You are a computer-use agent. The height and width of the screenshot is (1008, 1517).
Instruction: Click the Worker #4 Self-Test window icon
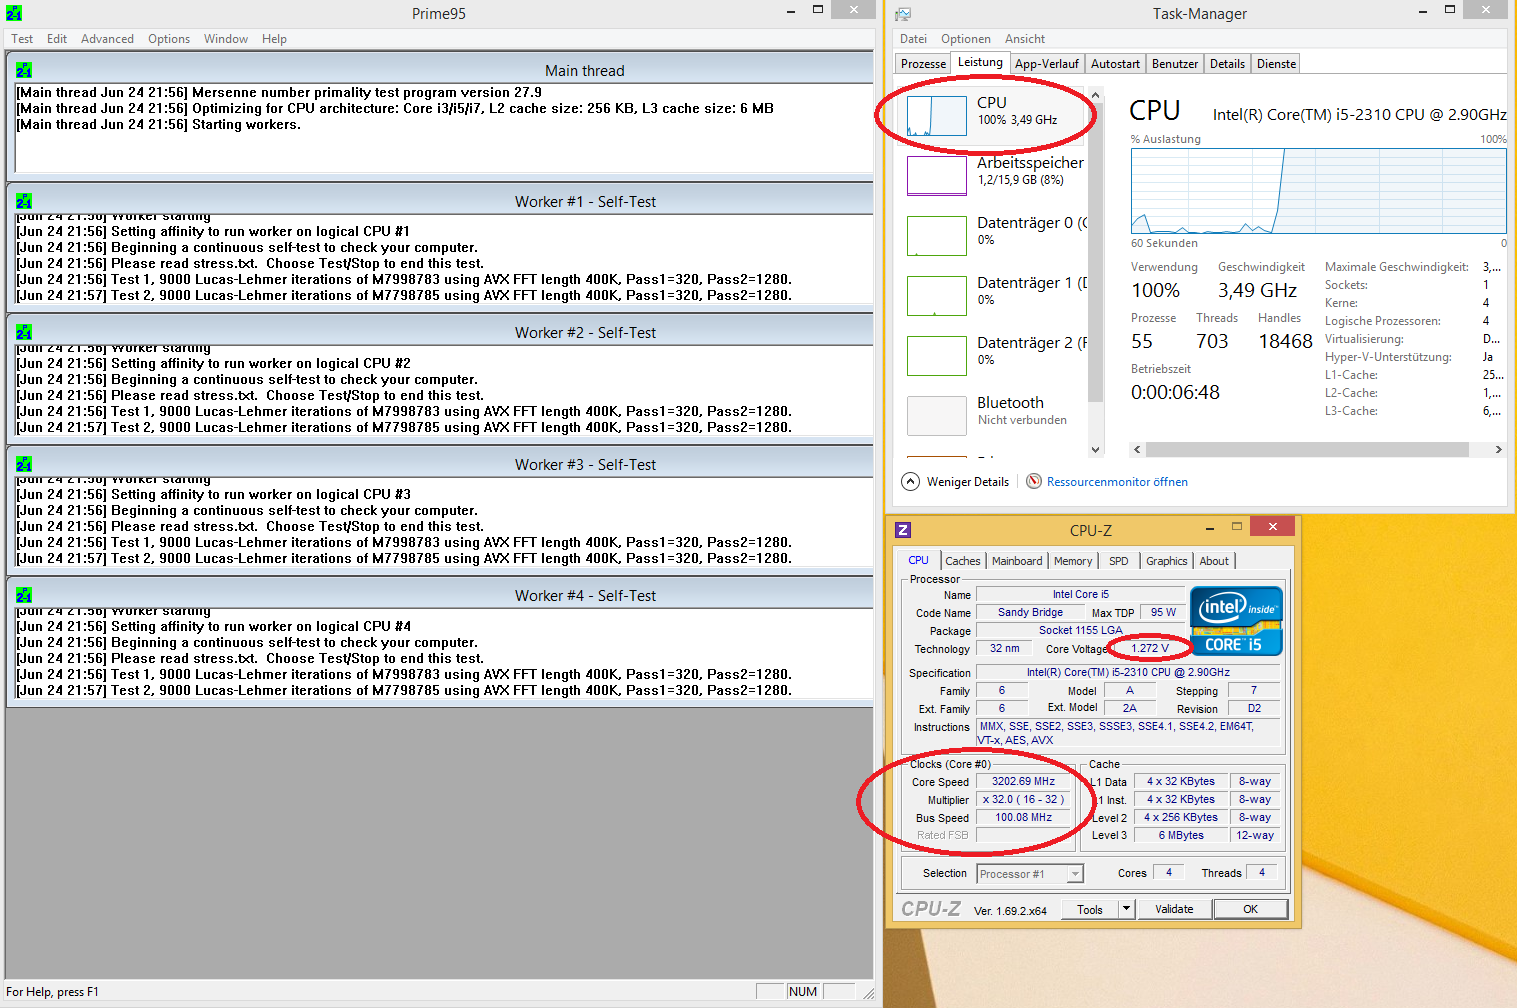(24, 595)
